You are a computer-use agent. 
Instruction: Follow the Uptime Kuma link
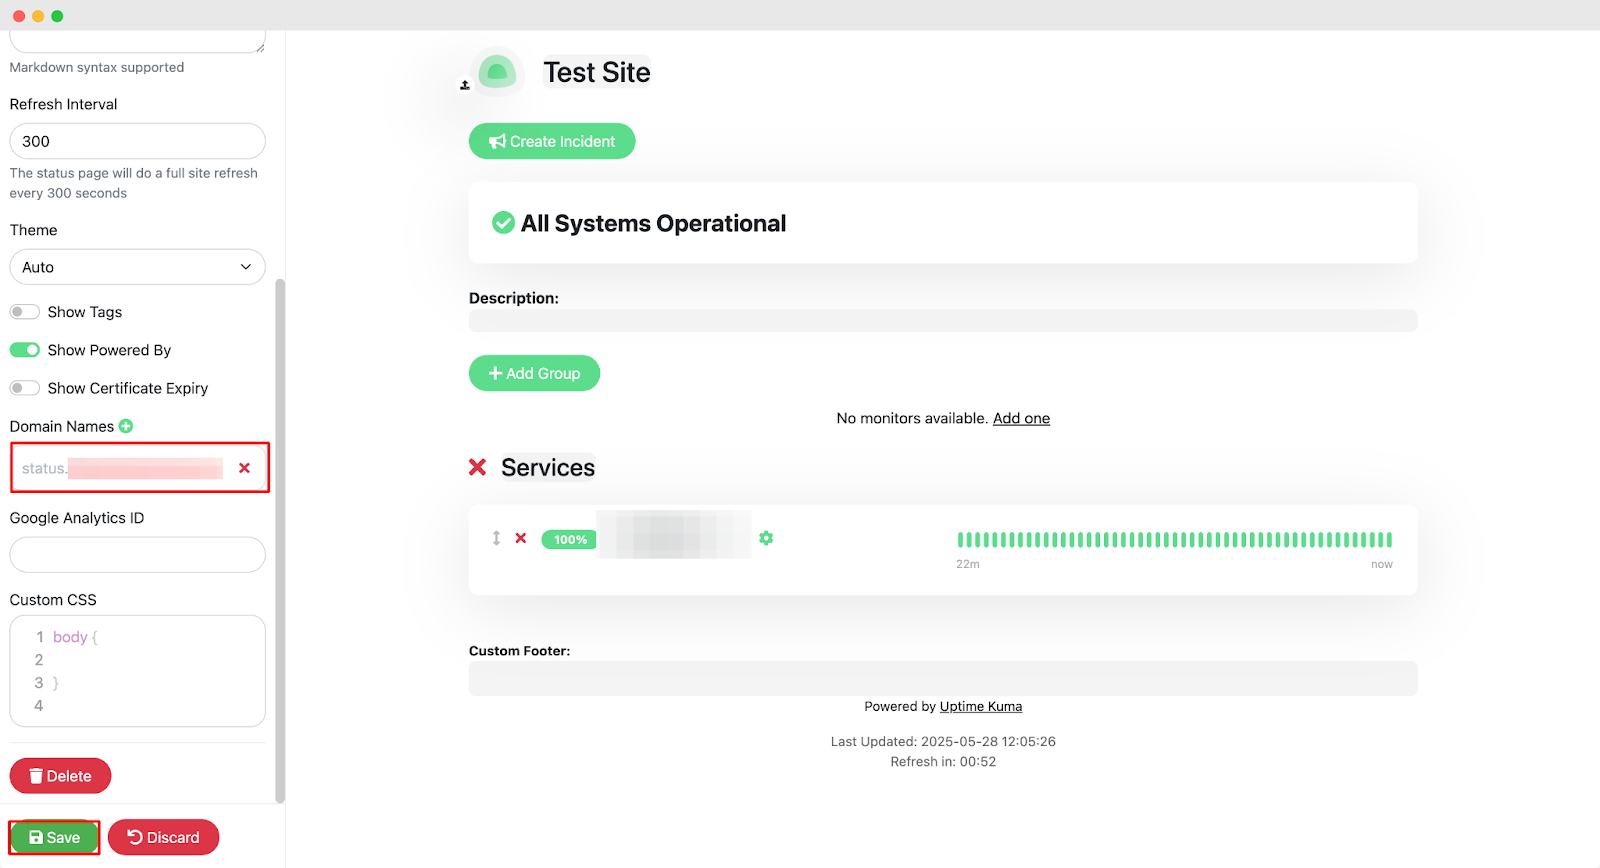pyautogui.click(x=980, y=706)
